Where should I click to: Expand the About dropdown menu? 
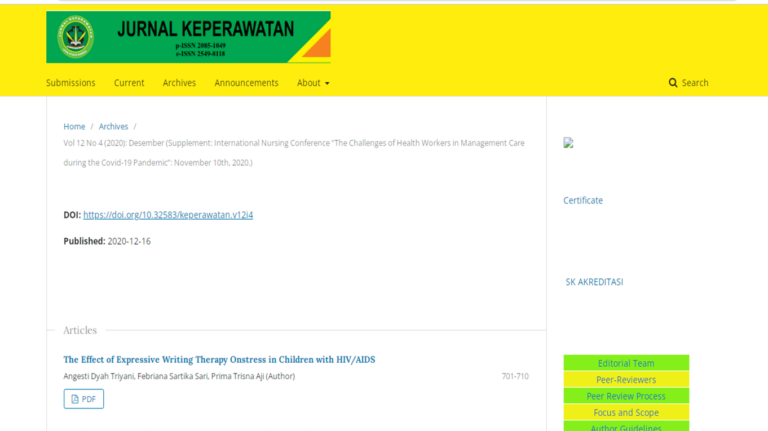click(313, 83)
